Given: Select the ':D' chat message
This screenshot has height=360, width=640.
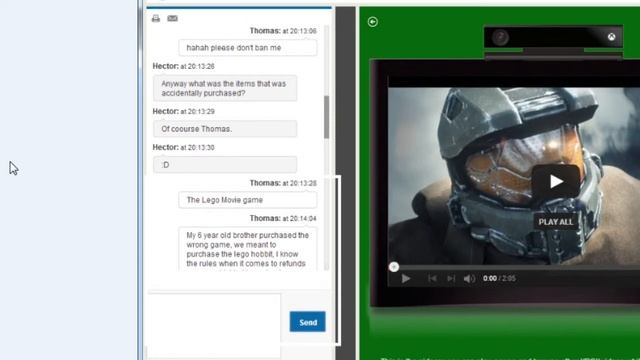Looking at the screenshot, I should pos(225,165).
